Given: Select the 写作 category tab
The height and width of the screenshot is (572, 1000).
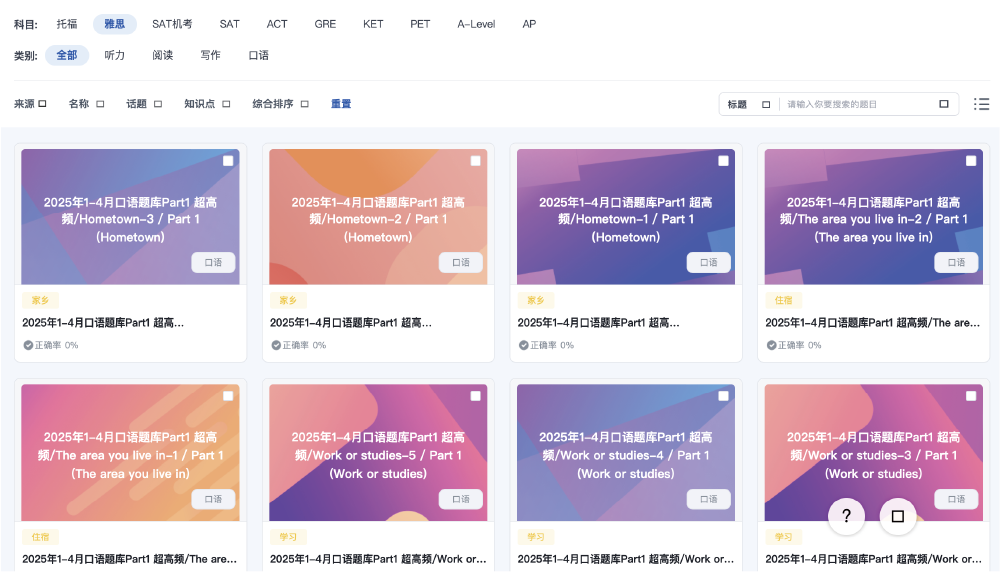Looking at the screenshot, I should click(210, 56).
